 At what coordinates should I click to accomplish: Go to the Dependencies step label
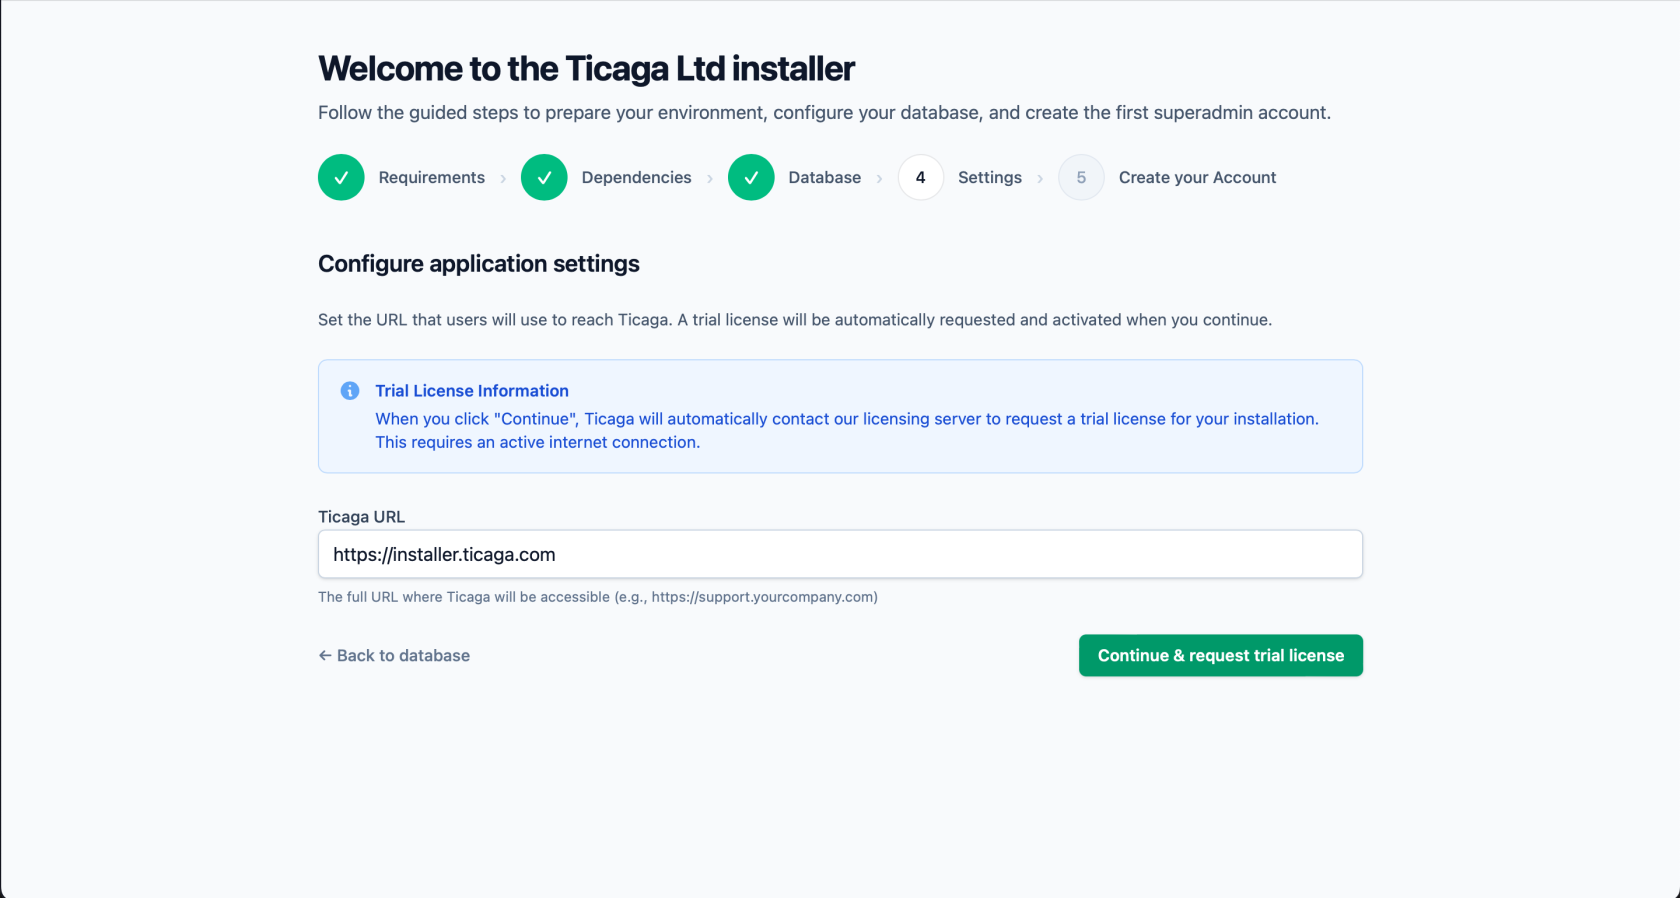click(x=636, y=178)
